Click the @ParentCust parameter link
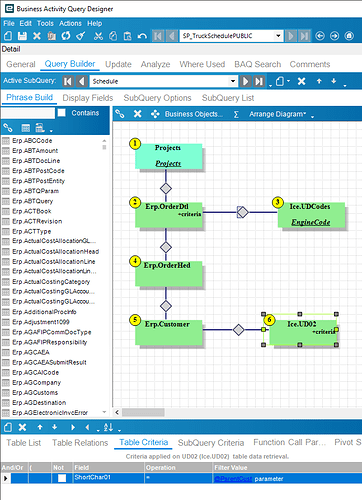The width and height of the screenshot is (362, 500). [x=233, y=479]
